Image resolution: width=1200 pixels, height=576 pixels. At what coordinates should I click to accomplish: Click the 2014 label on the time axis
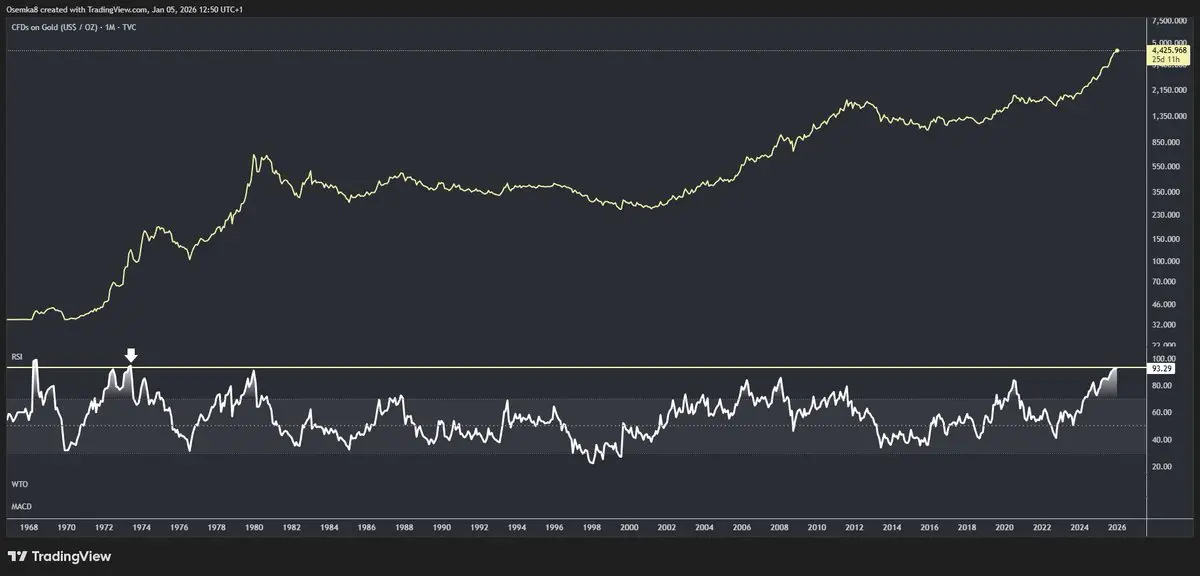click(x=891, y=526)
